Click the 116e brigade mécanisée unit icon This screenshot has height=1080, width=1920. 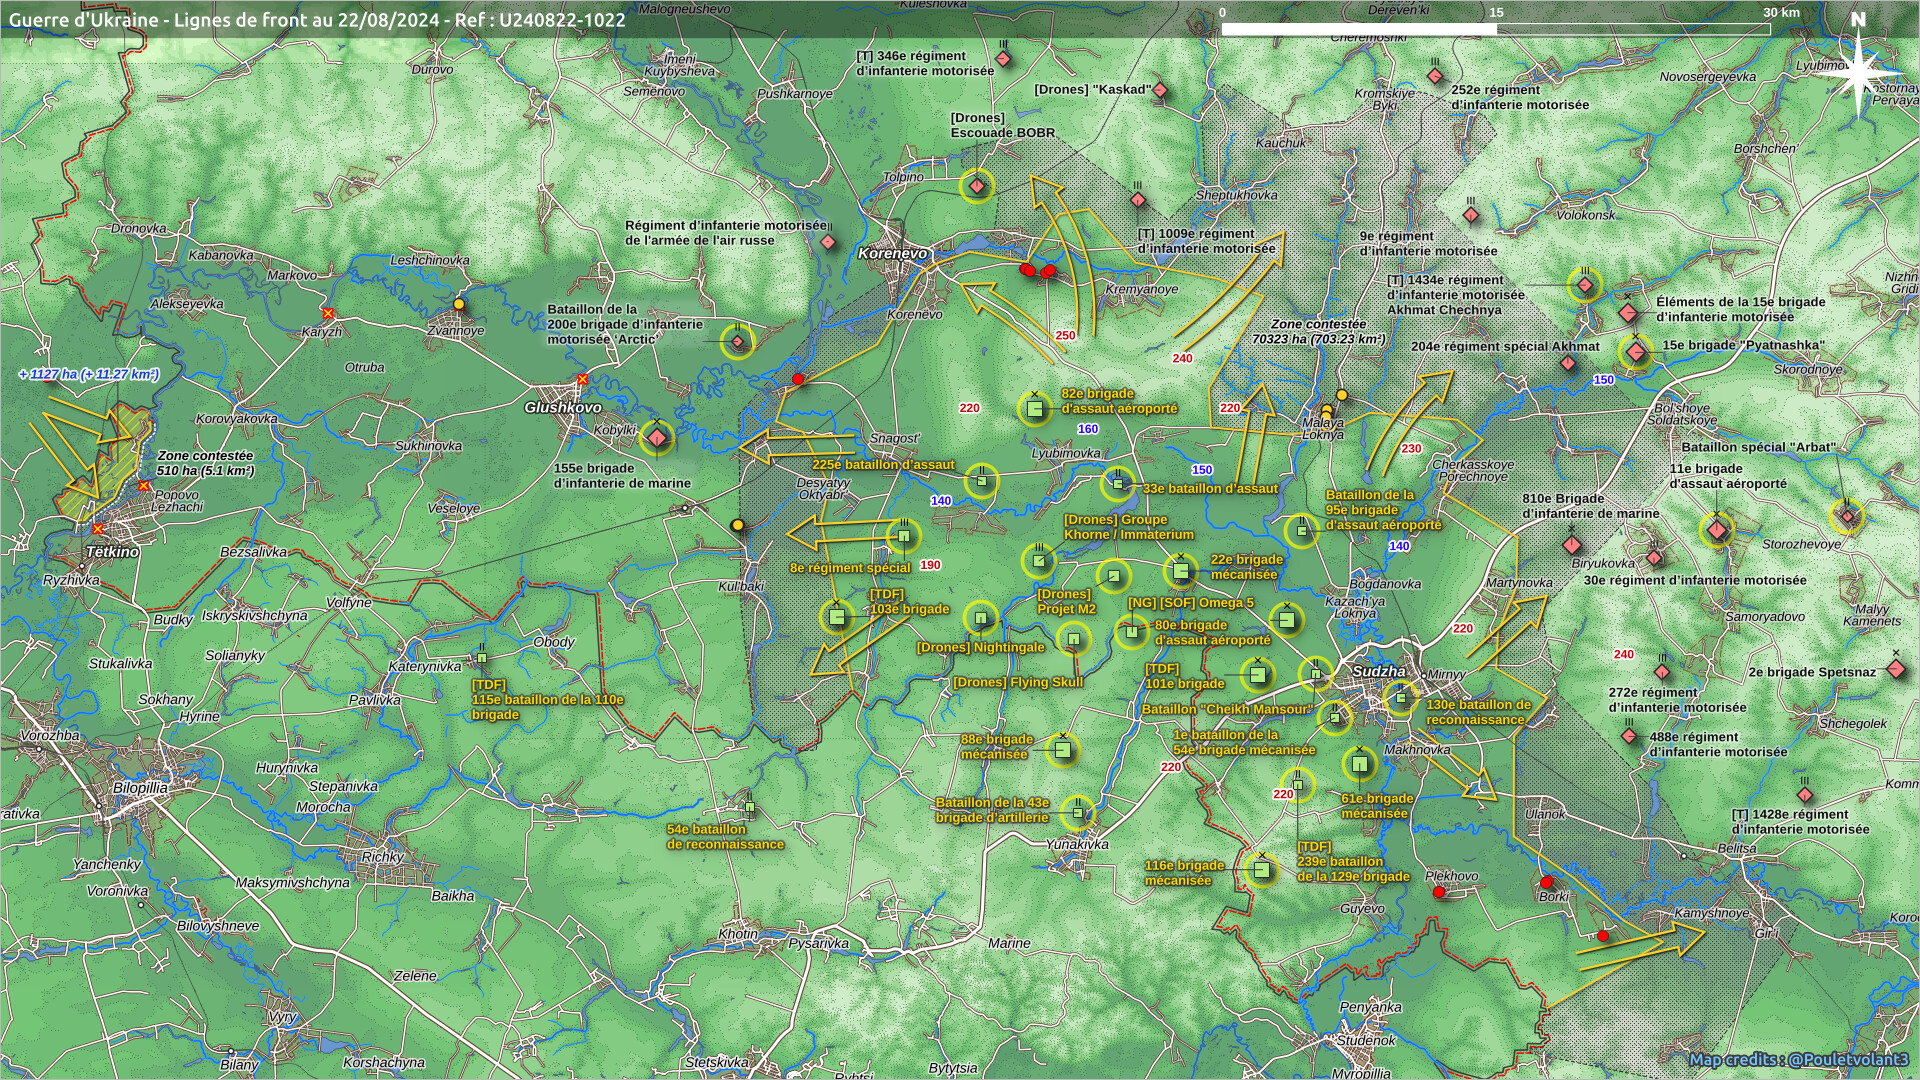click(x=1261, y=870)
